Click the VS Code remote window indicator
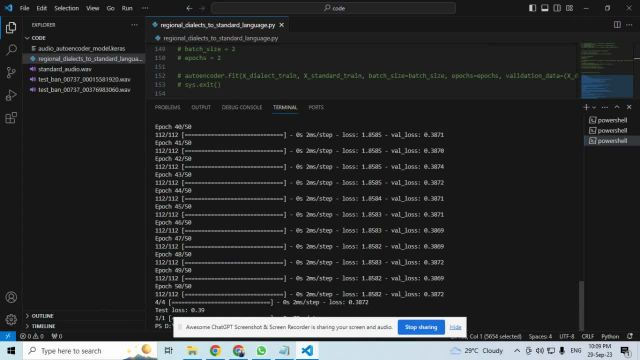The image size is (640, 360). click(8, 336)
